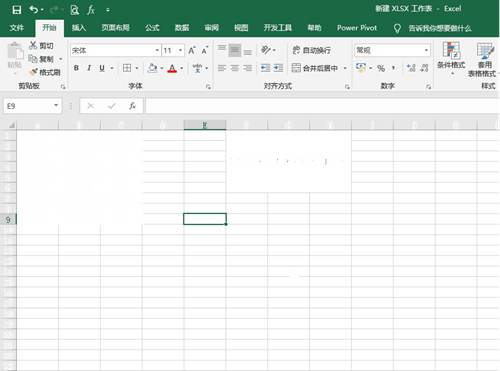This screenshot has height=371, width=500.
Task: Toggle bold formatting
Action: coord(76,68)
